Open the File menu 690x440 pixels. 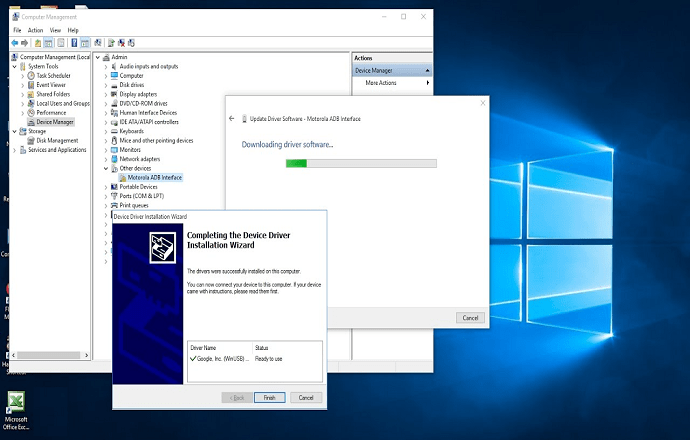[x=17, y=30]
